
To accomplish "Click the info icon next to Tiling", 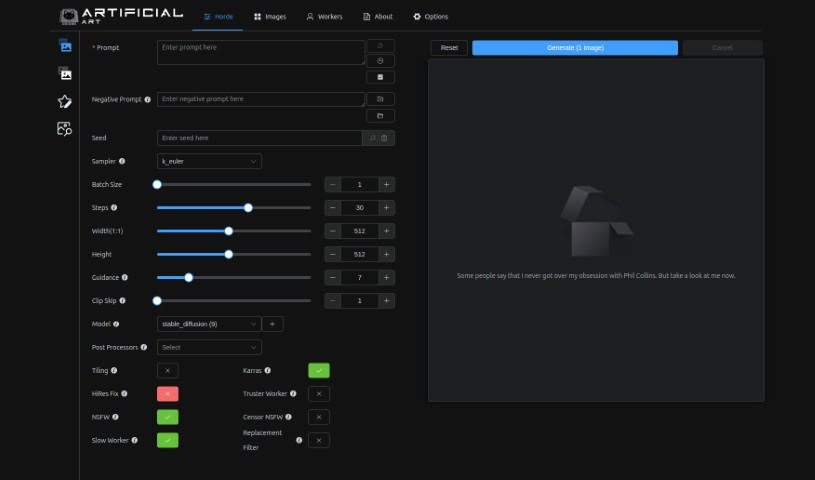I will tap(114, 370).
